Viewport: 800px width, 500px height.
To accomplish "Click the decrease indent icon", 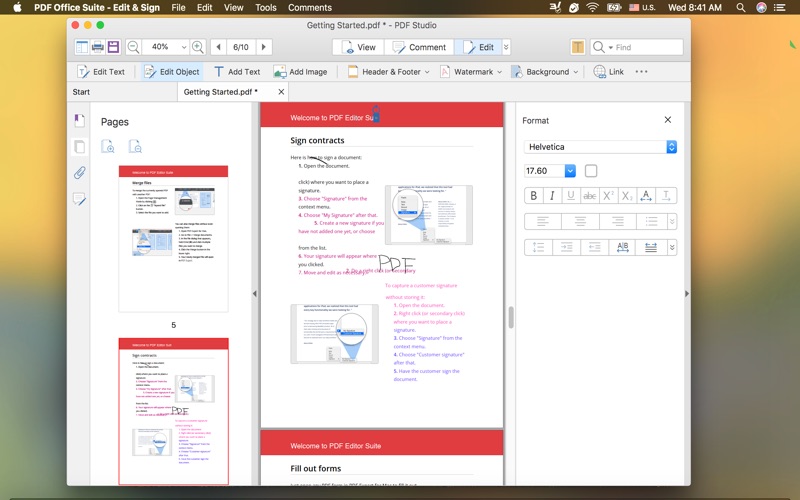I will tap(594, 247).
